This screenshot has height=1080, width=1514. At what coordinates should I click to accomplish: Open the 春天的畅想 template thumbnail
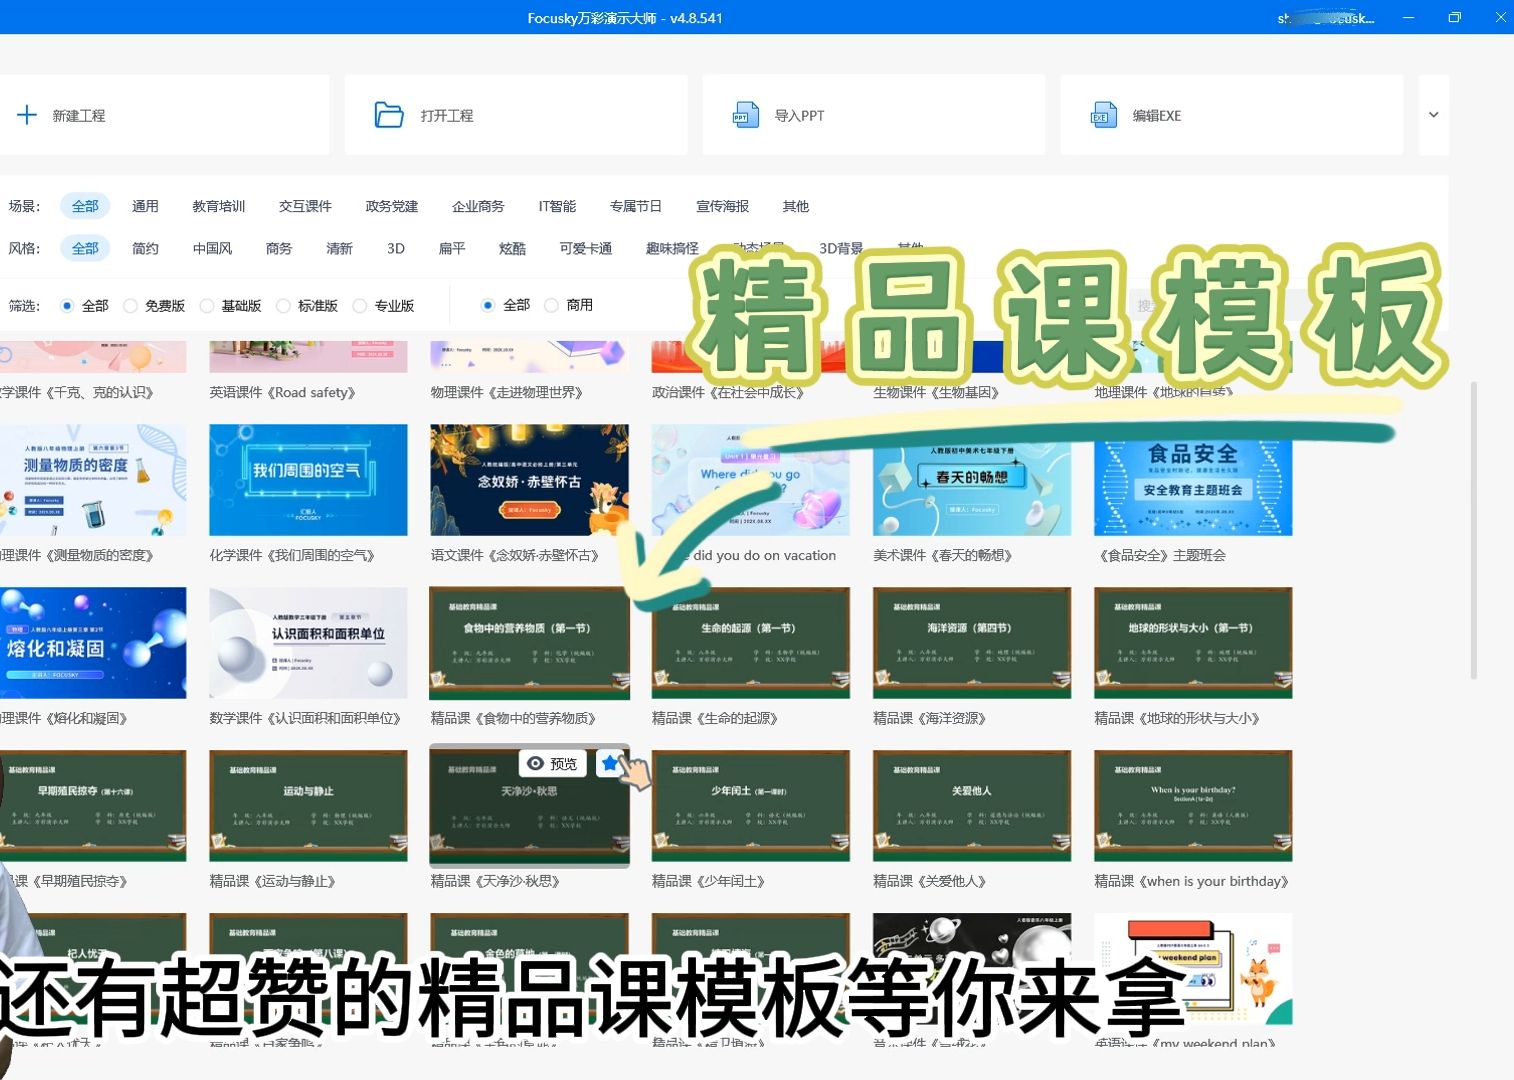pos(972,480)
